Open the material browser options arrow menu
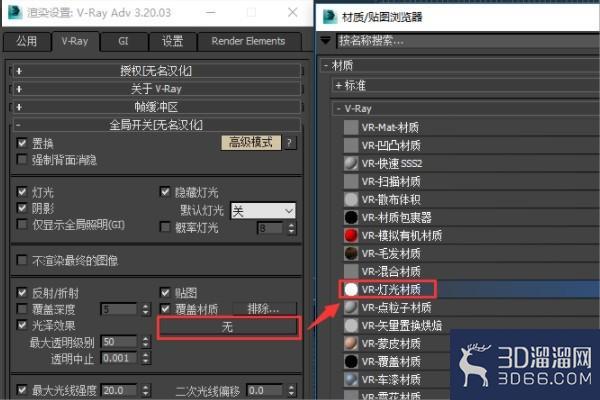 [x=326, y=40]
